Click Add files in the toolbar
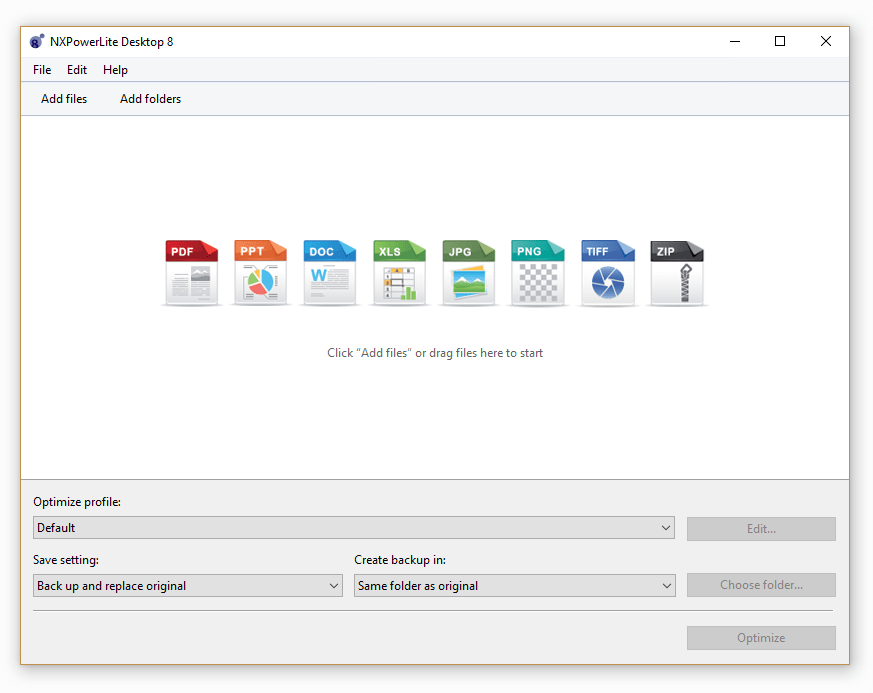 64,99
